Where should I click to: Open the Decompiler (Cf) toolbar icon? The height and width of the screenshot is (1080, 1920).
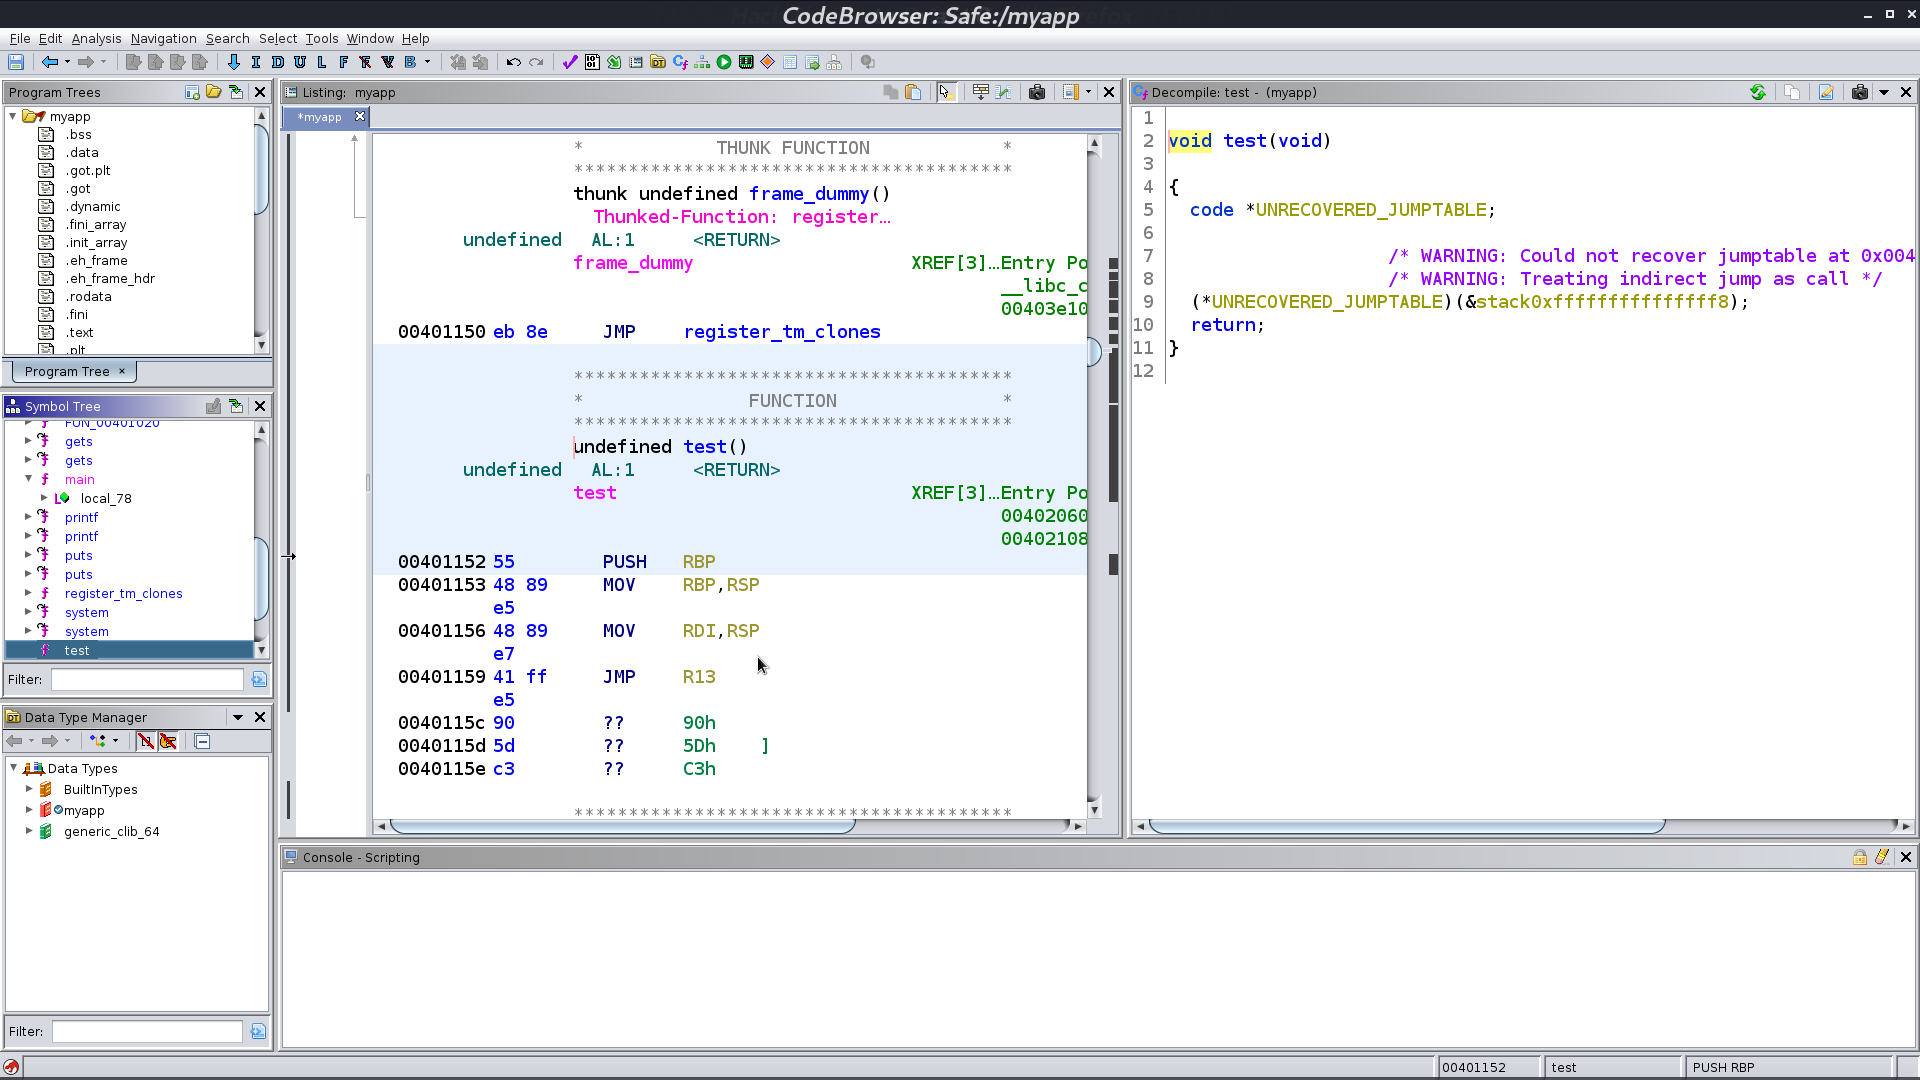(680, 62)
